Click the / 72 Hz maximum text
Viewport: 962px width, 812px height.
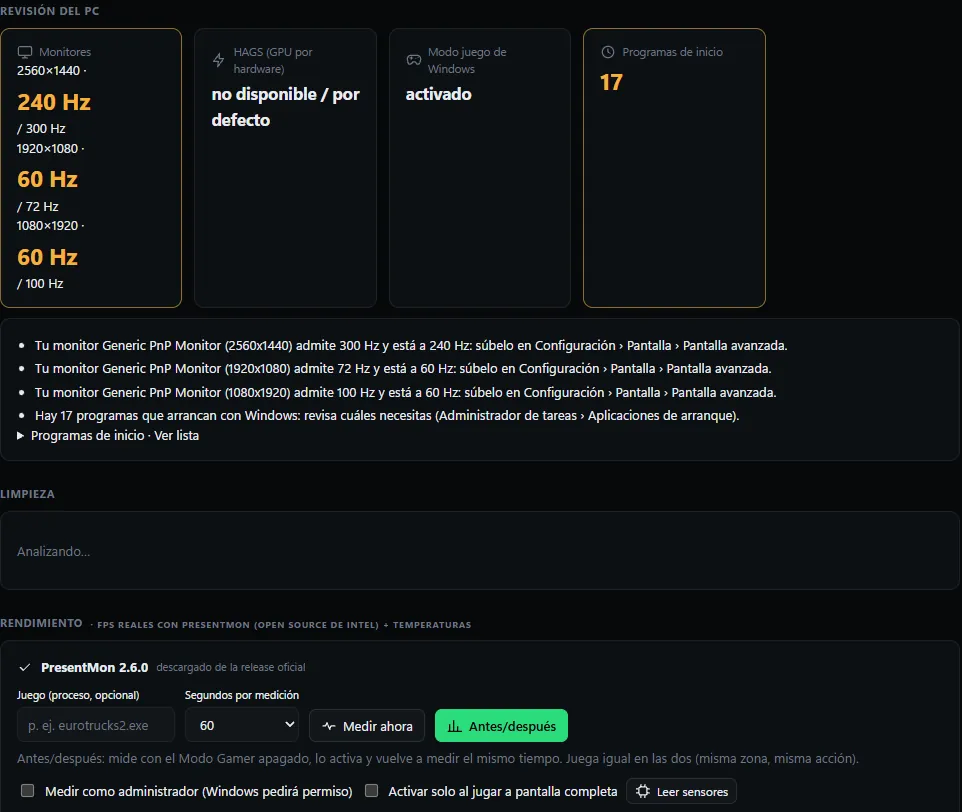point(37,207)
